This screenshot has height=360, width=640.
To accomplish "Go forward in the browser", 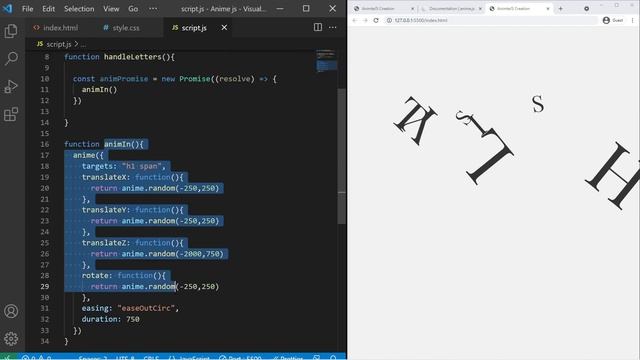I will pos(365,20).
